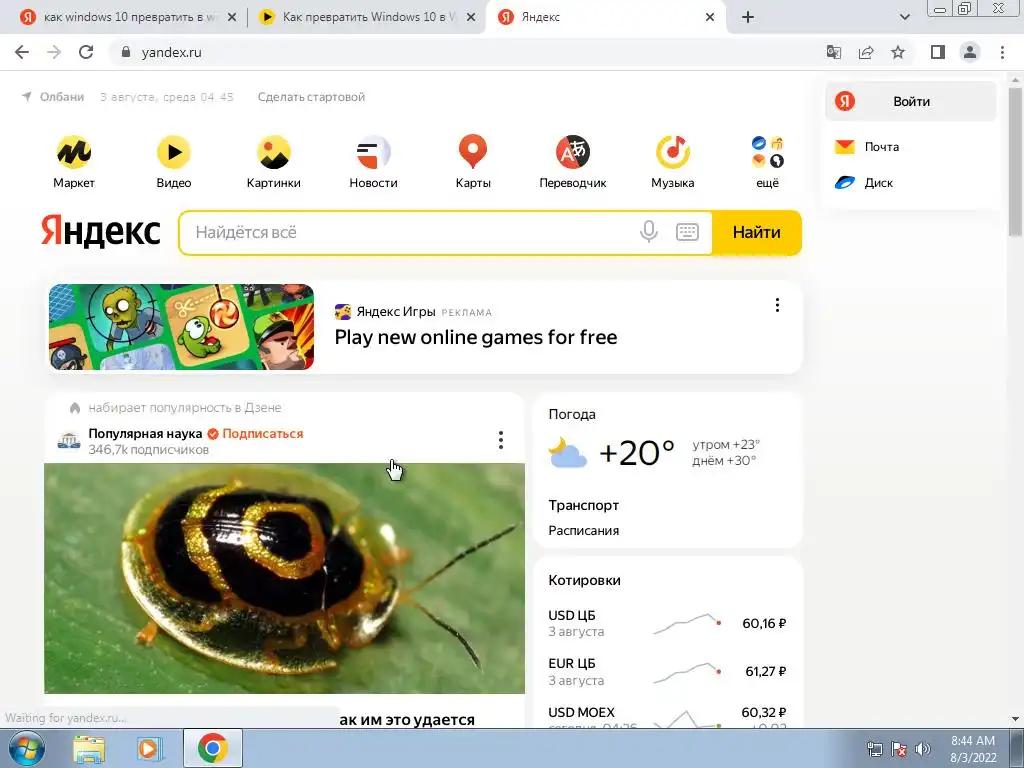Open Расписания link
The image size is (1024, 768).
[x=583, y=530]
